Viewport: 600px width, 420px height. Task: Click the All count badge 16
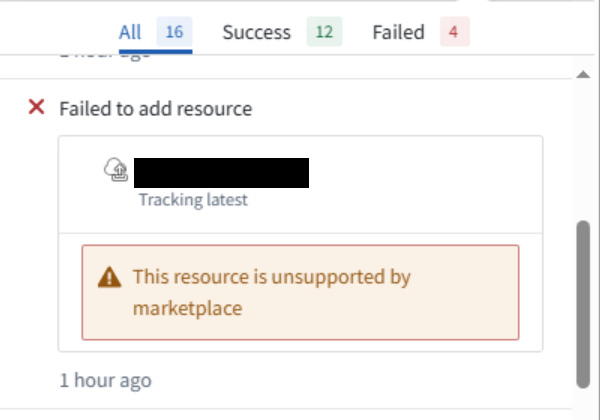(x=174, y=32)
